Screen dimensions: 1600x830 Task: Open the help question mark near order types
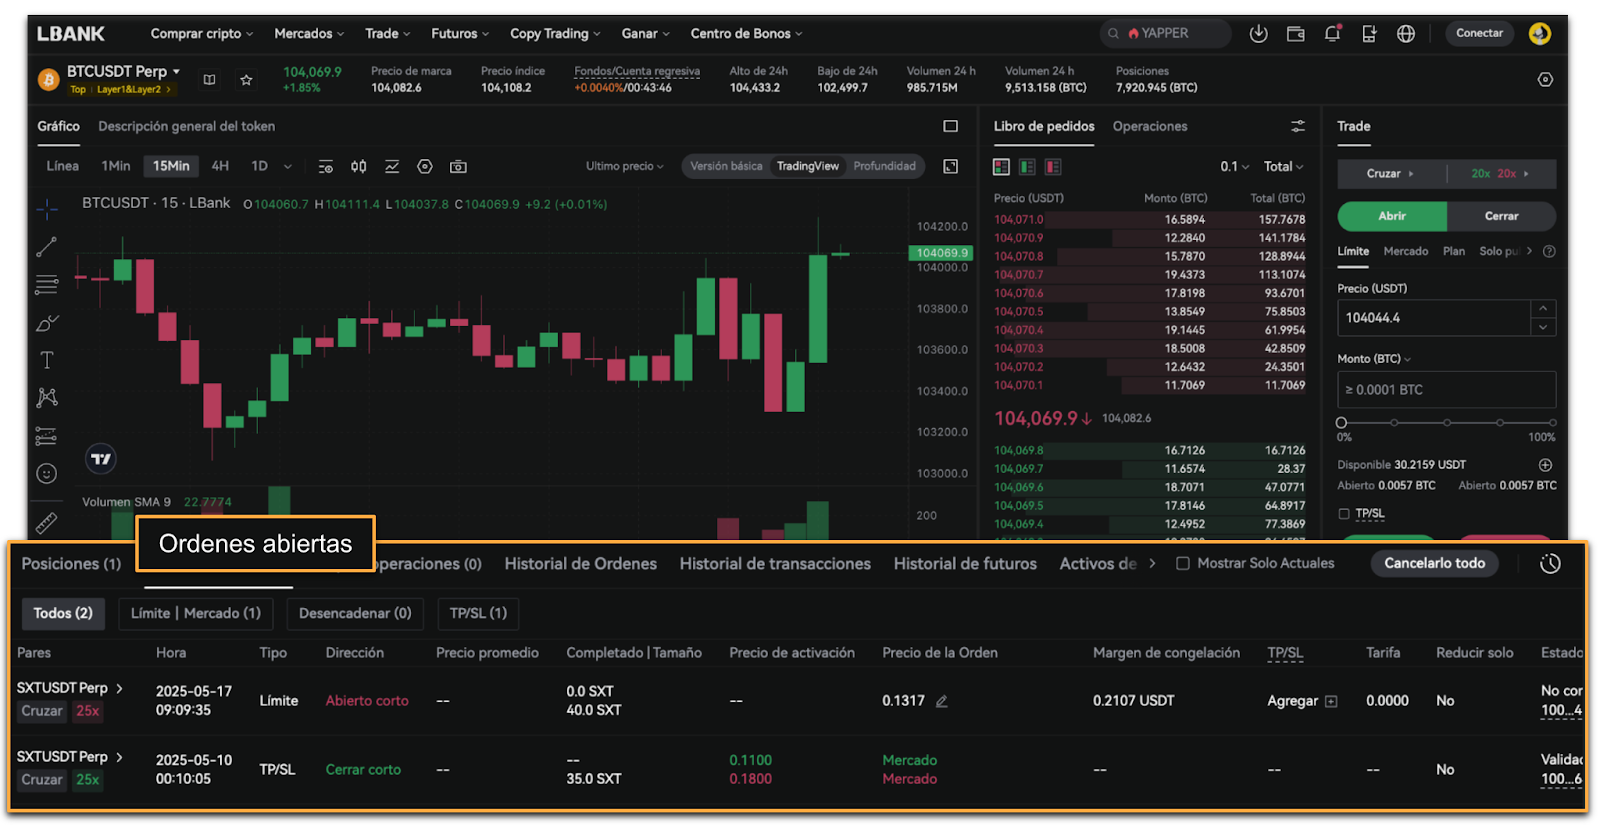tap(1549, 252)
